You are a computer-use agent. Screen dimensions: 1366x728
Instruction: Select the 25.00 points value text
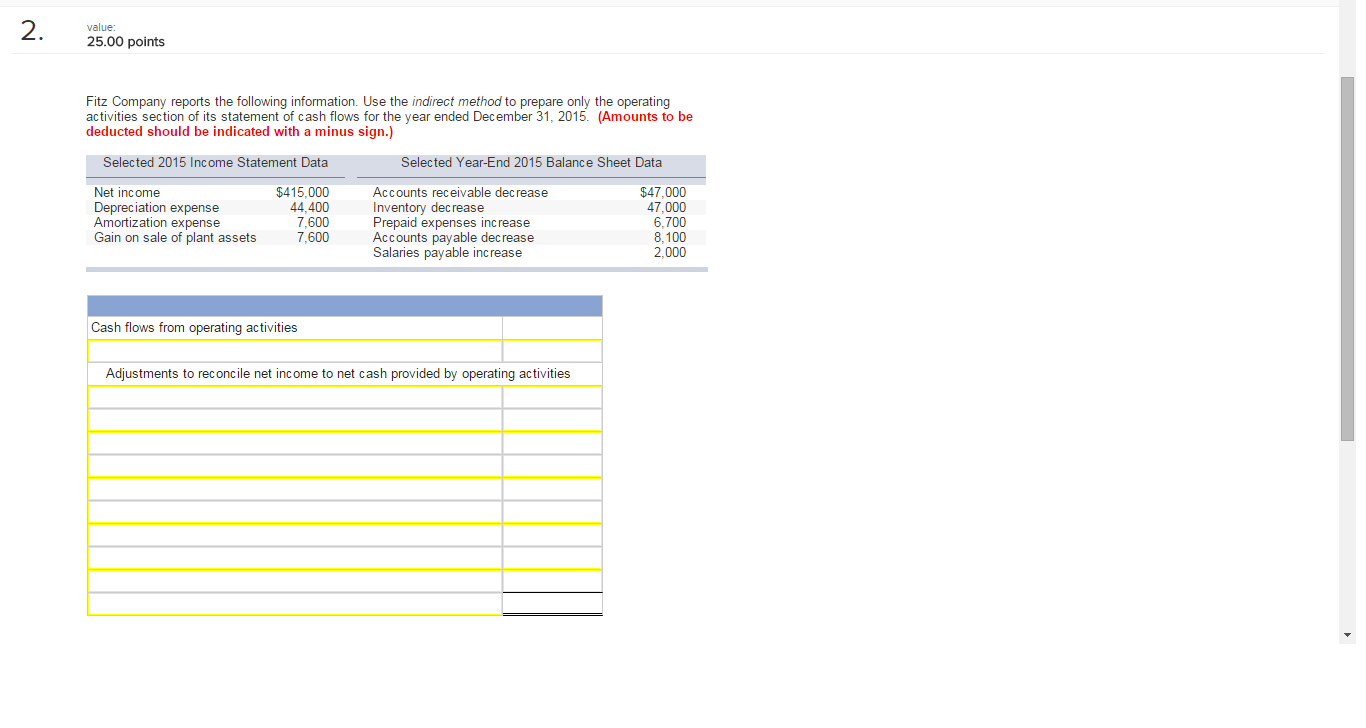pyautogui.click(x=126, y=42)
